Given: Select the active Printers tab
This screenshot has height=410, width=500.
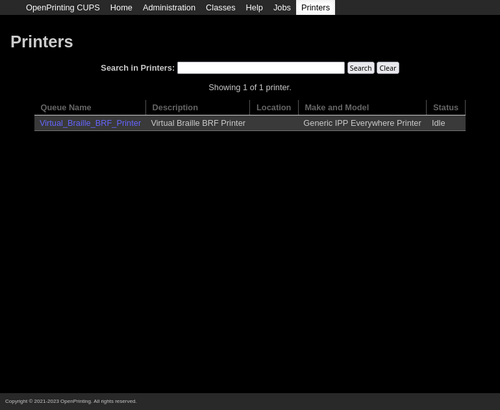Looking at the screenshot, I should 315,7.
